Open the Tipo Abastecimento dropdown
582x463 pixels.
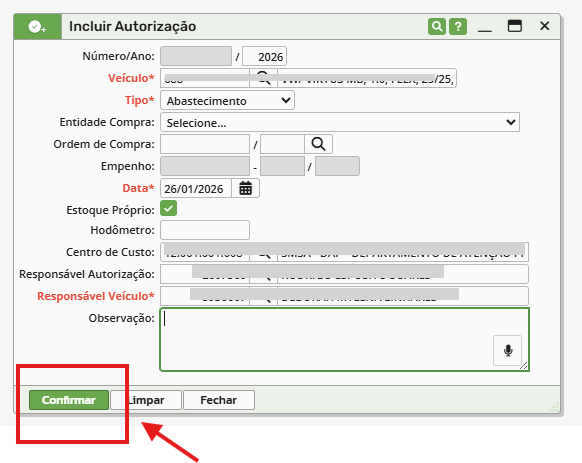228,100
